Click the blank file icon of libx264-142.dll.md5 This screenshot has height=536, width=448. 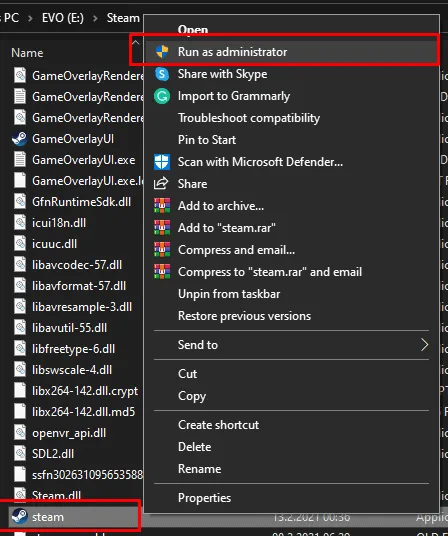point(20,412)
